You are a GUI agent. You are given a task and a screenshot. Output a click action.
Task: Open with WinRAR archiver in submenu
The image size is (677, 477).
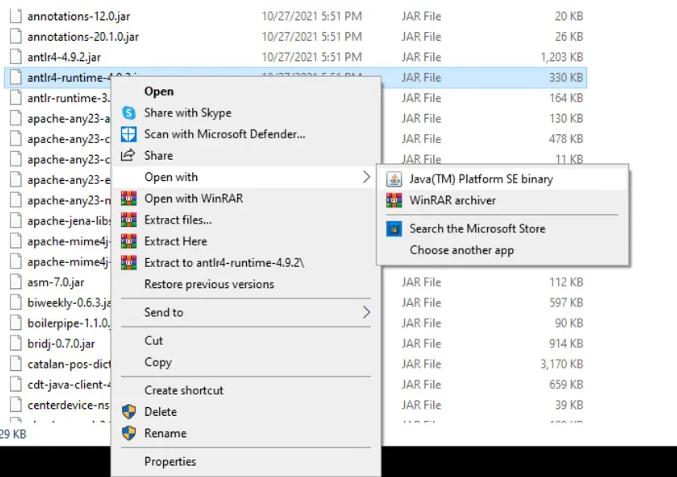(503, 200)
